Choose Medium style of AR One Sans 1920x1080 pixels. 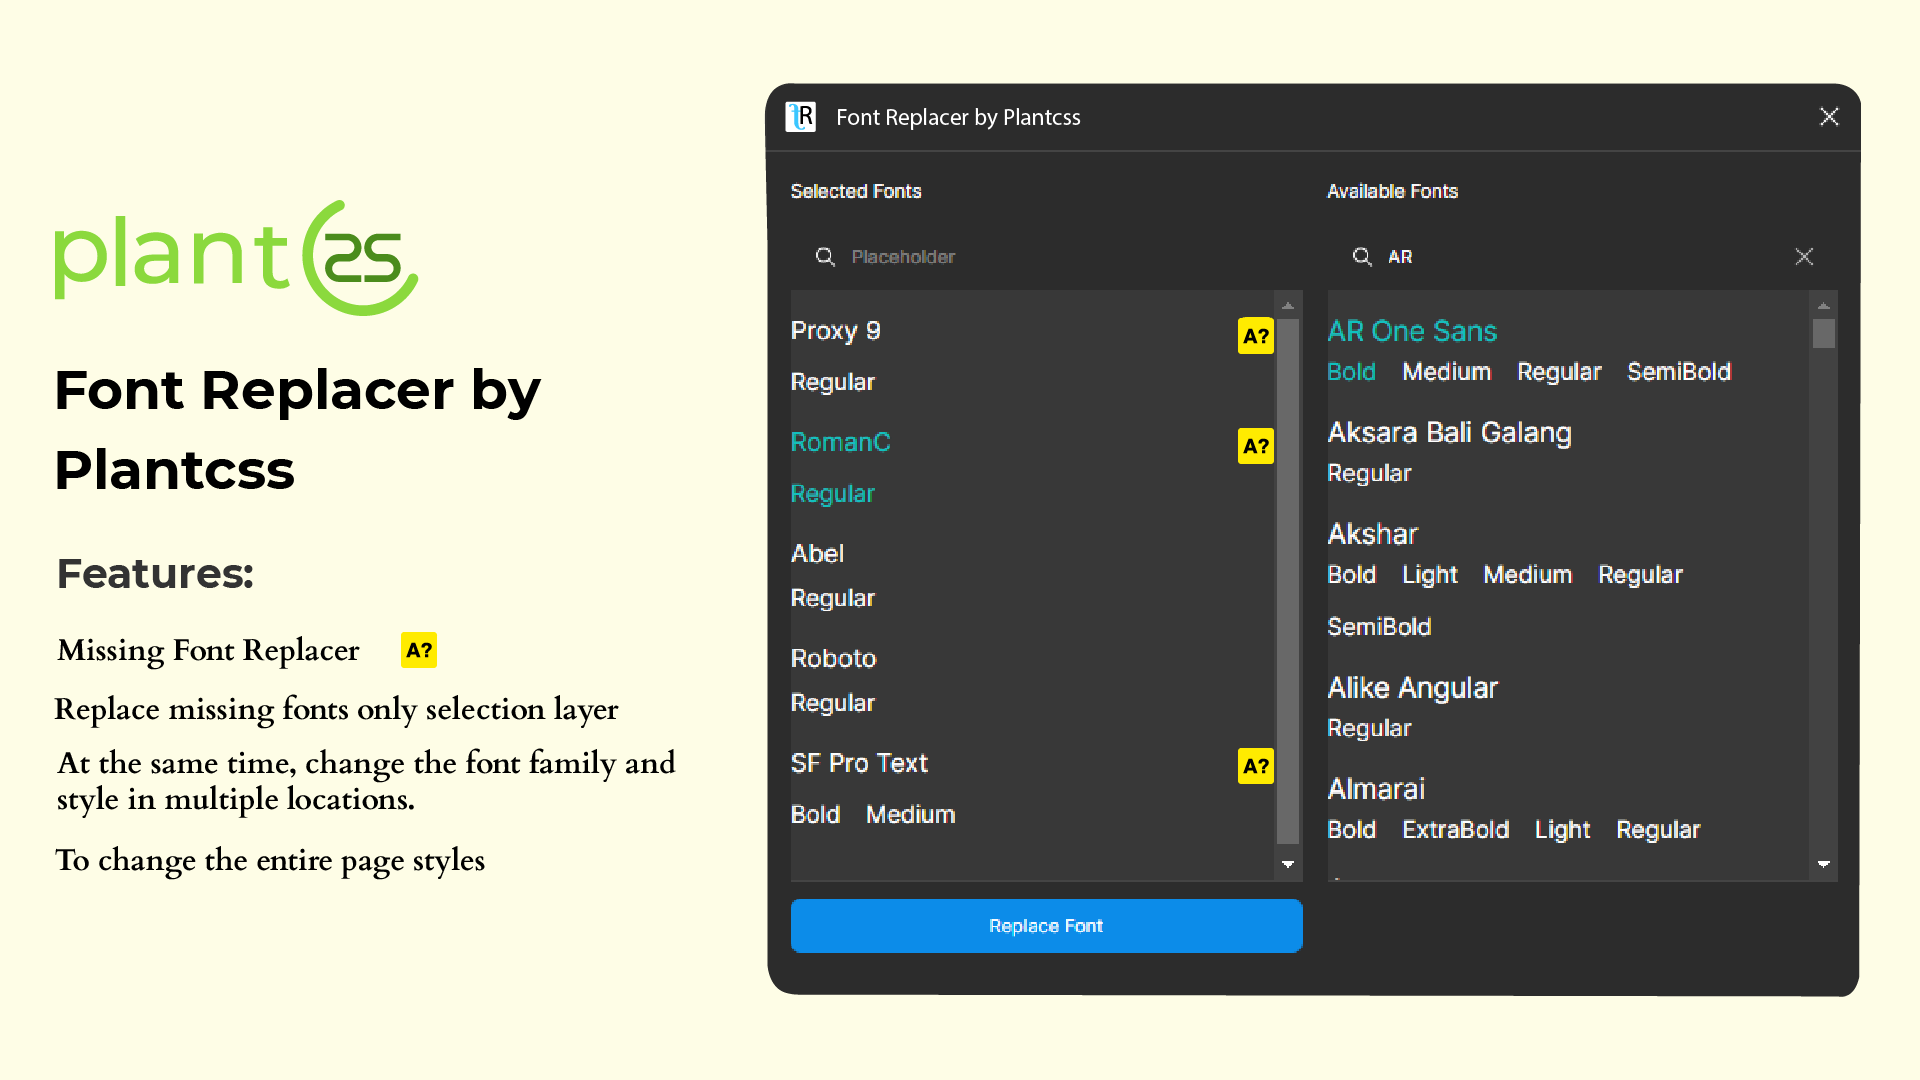tap(1446, 372)
